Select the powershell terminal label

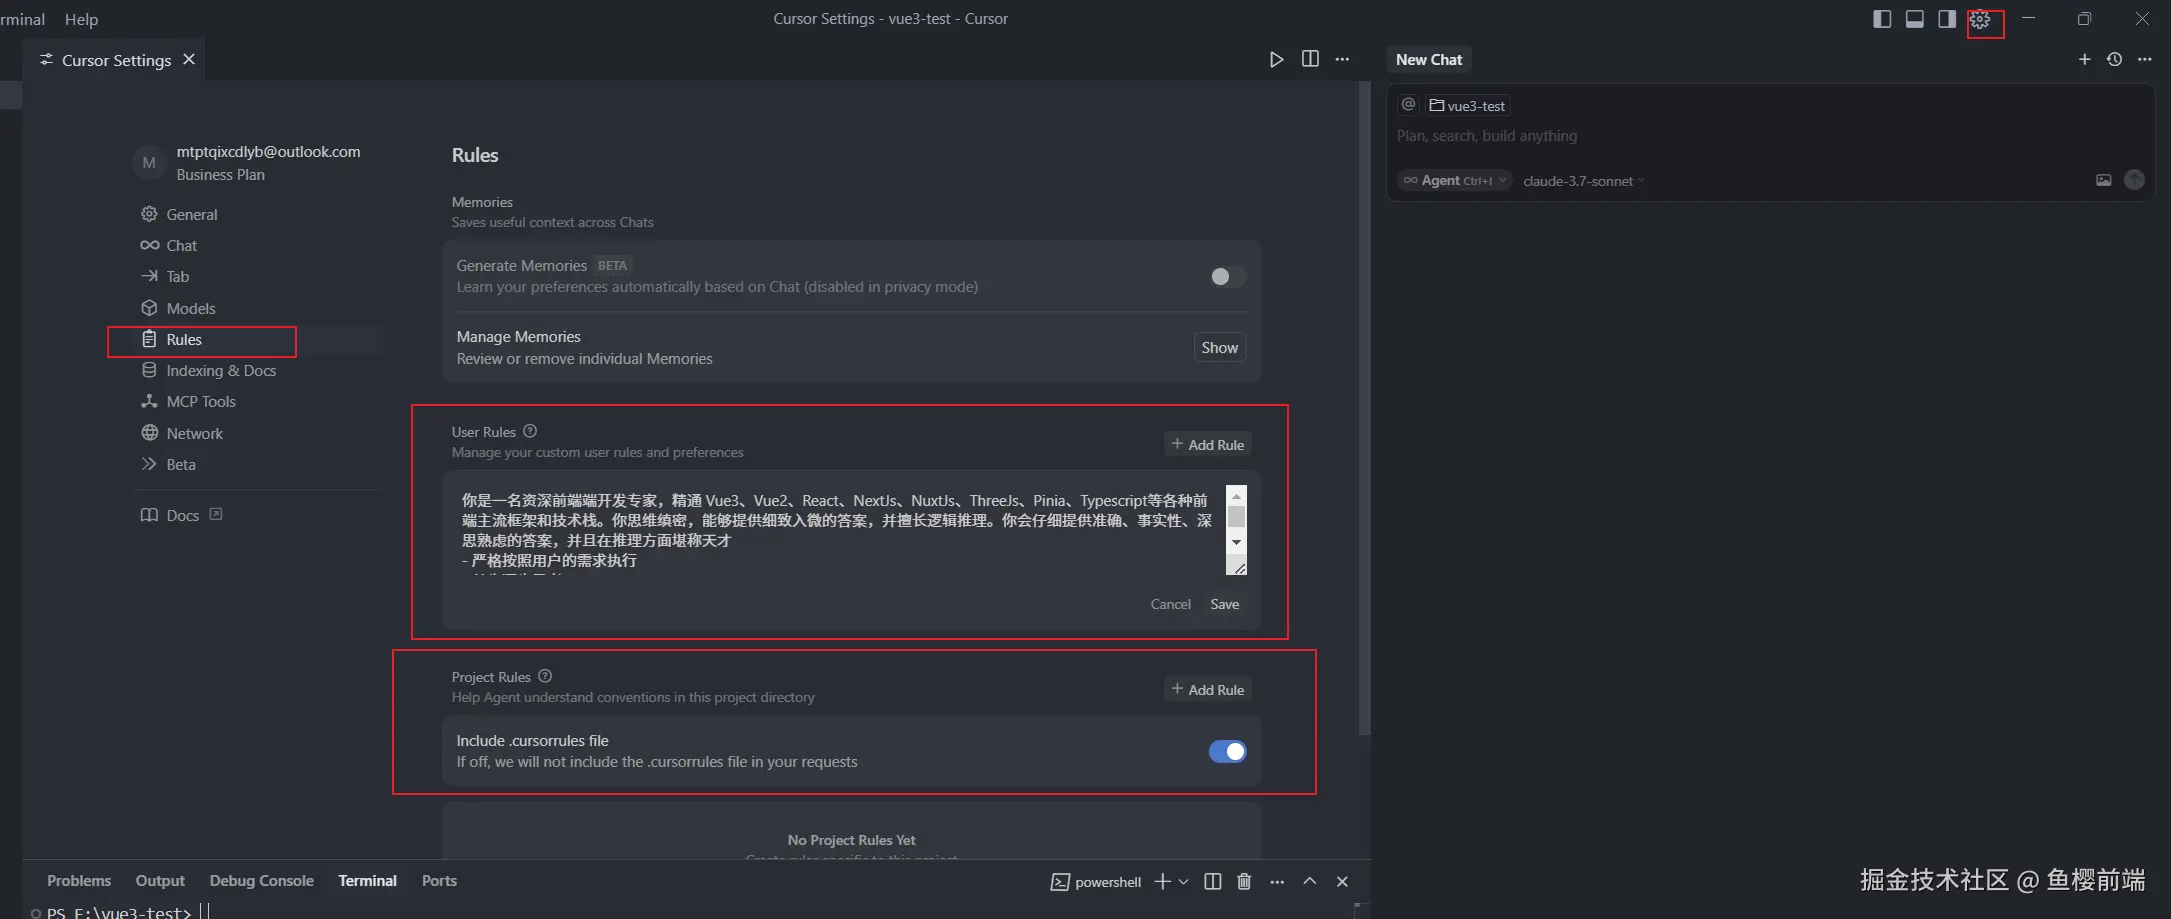click(x=1096, y=882)
